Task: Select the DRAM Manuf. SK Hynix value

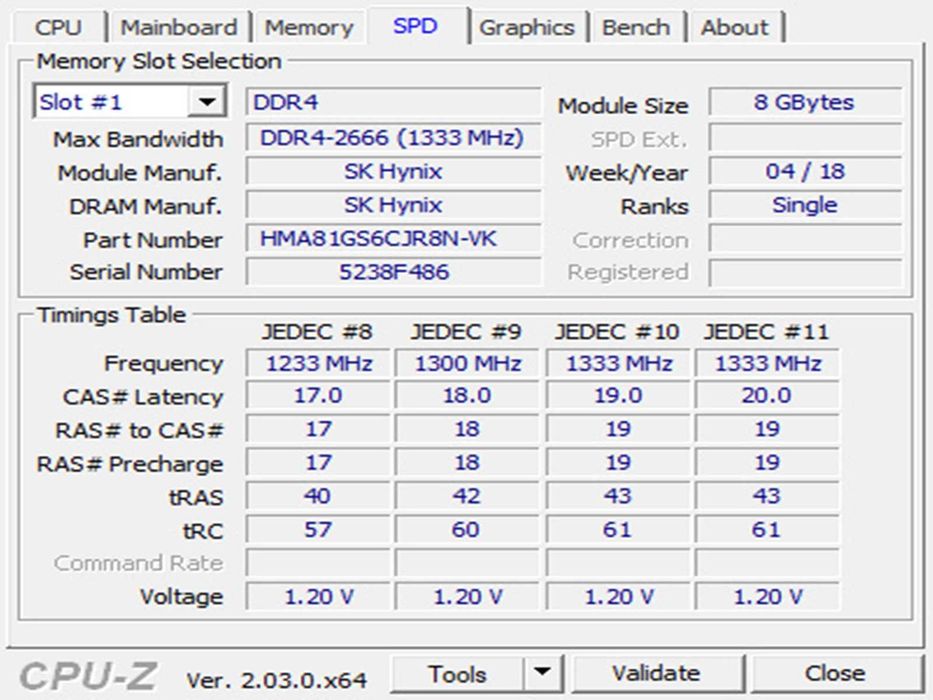Action: (393, 205)
